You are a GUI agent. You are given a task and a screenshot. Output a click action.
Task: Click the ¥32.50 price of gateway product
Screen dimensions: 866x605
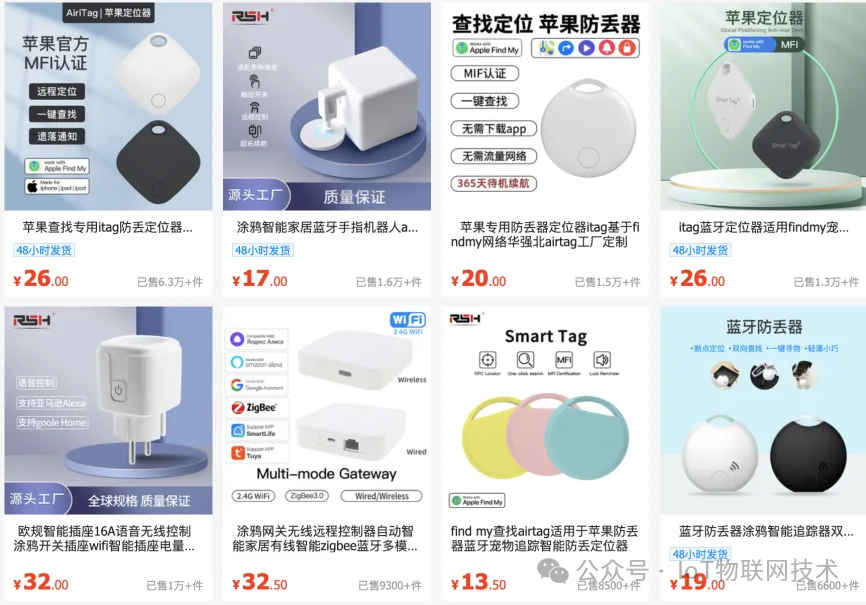point(260,582)
